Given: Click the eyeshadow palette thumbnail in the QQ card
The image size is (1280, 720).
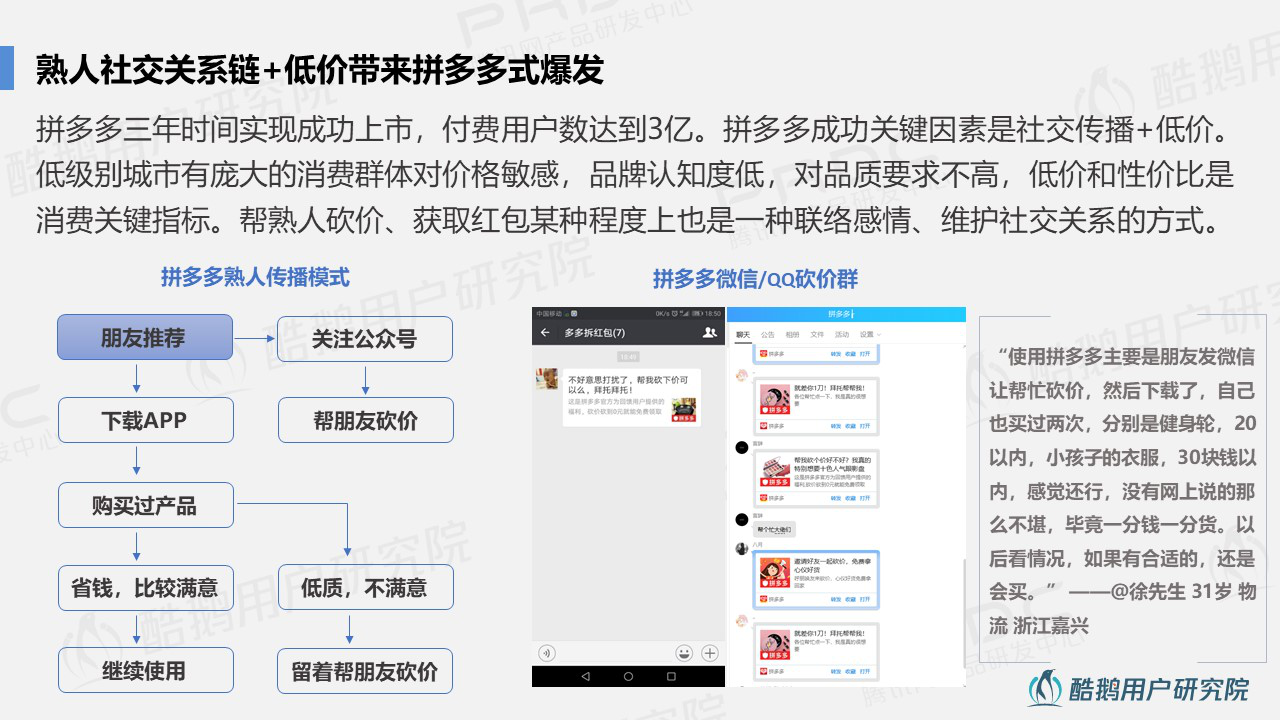Looking at the screenshot, I should tap(776, 471).
